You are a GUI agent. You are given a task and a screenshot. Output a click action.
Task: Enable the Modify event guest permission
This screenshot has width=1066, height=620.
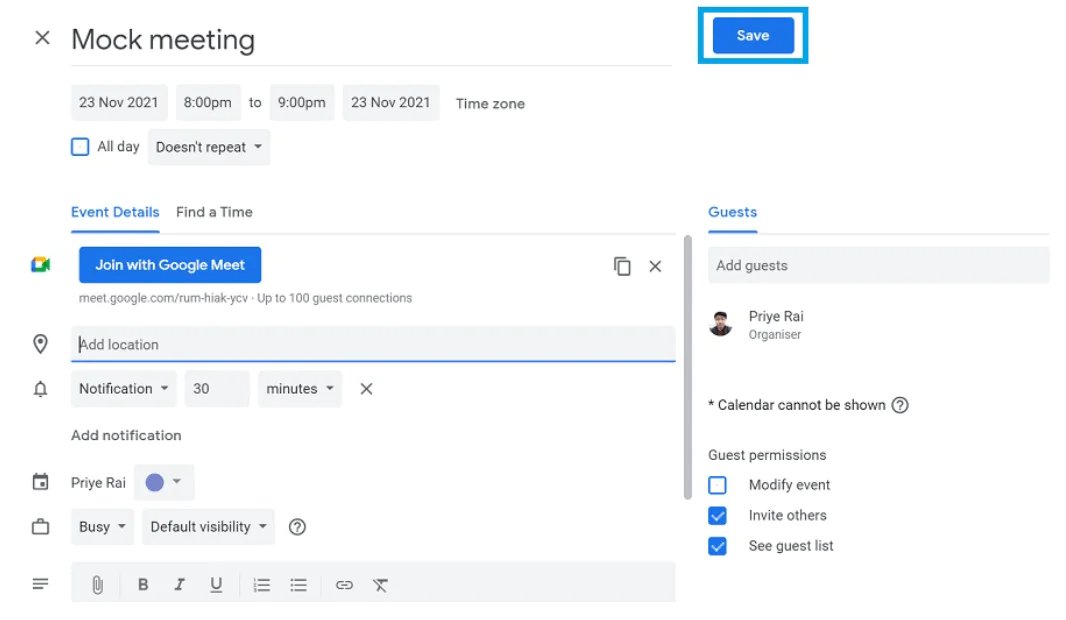(717, 485)
